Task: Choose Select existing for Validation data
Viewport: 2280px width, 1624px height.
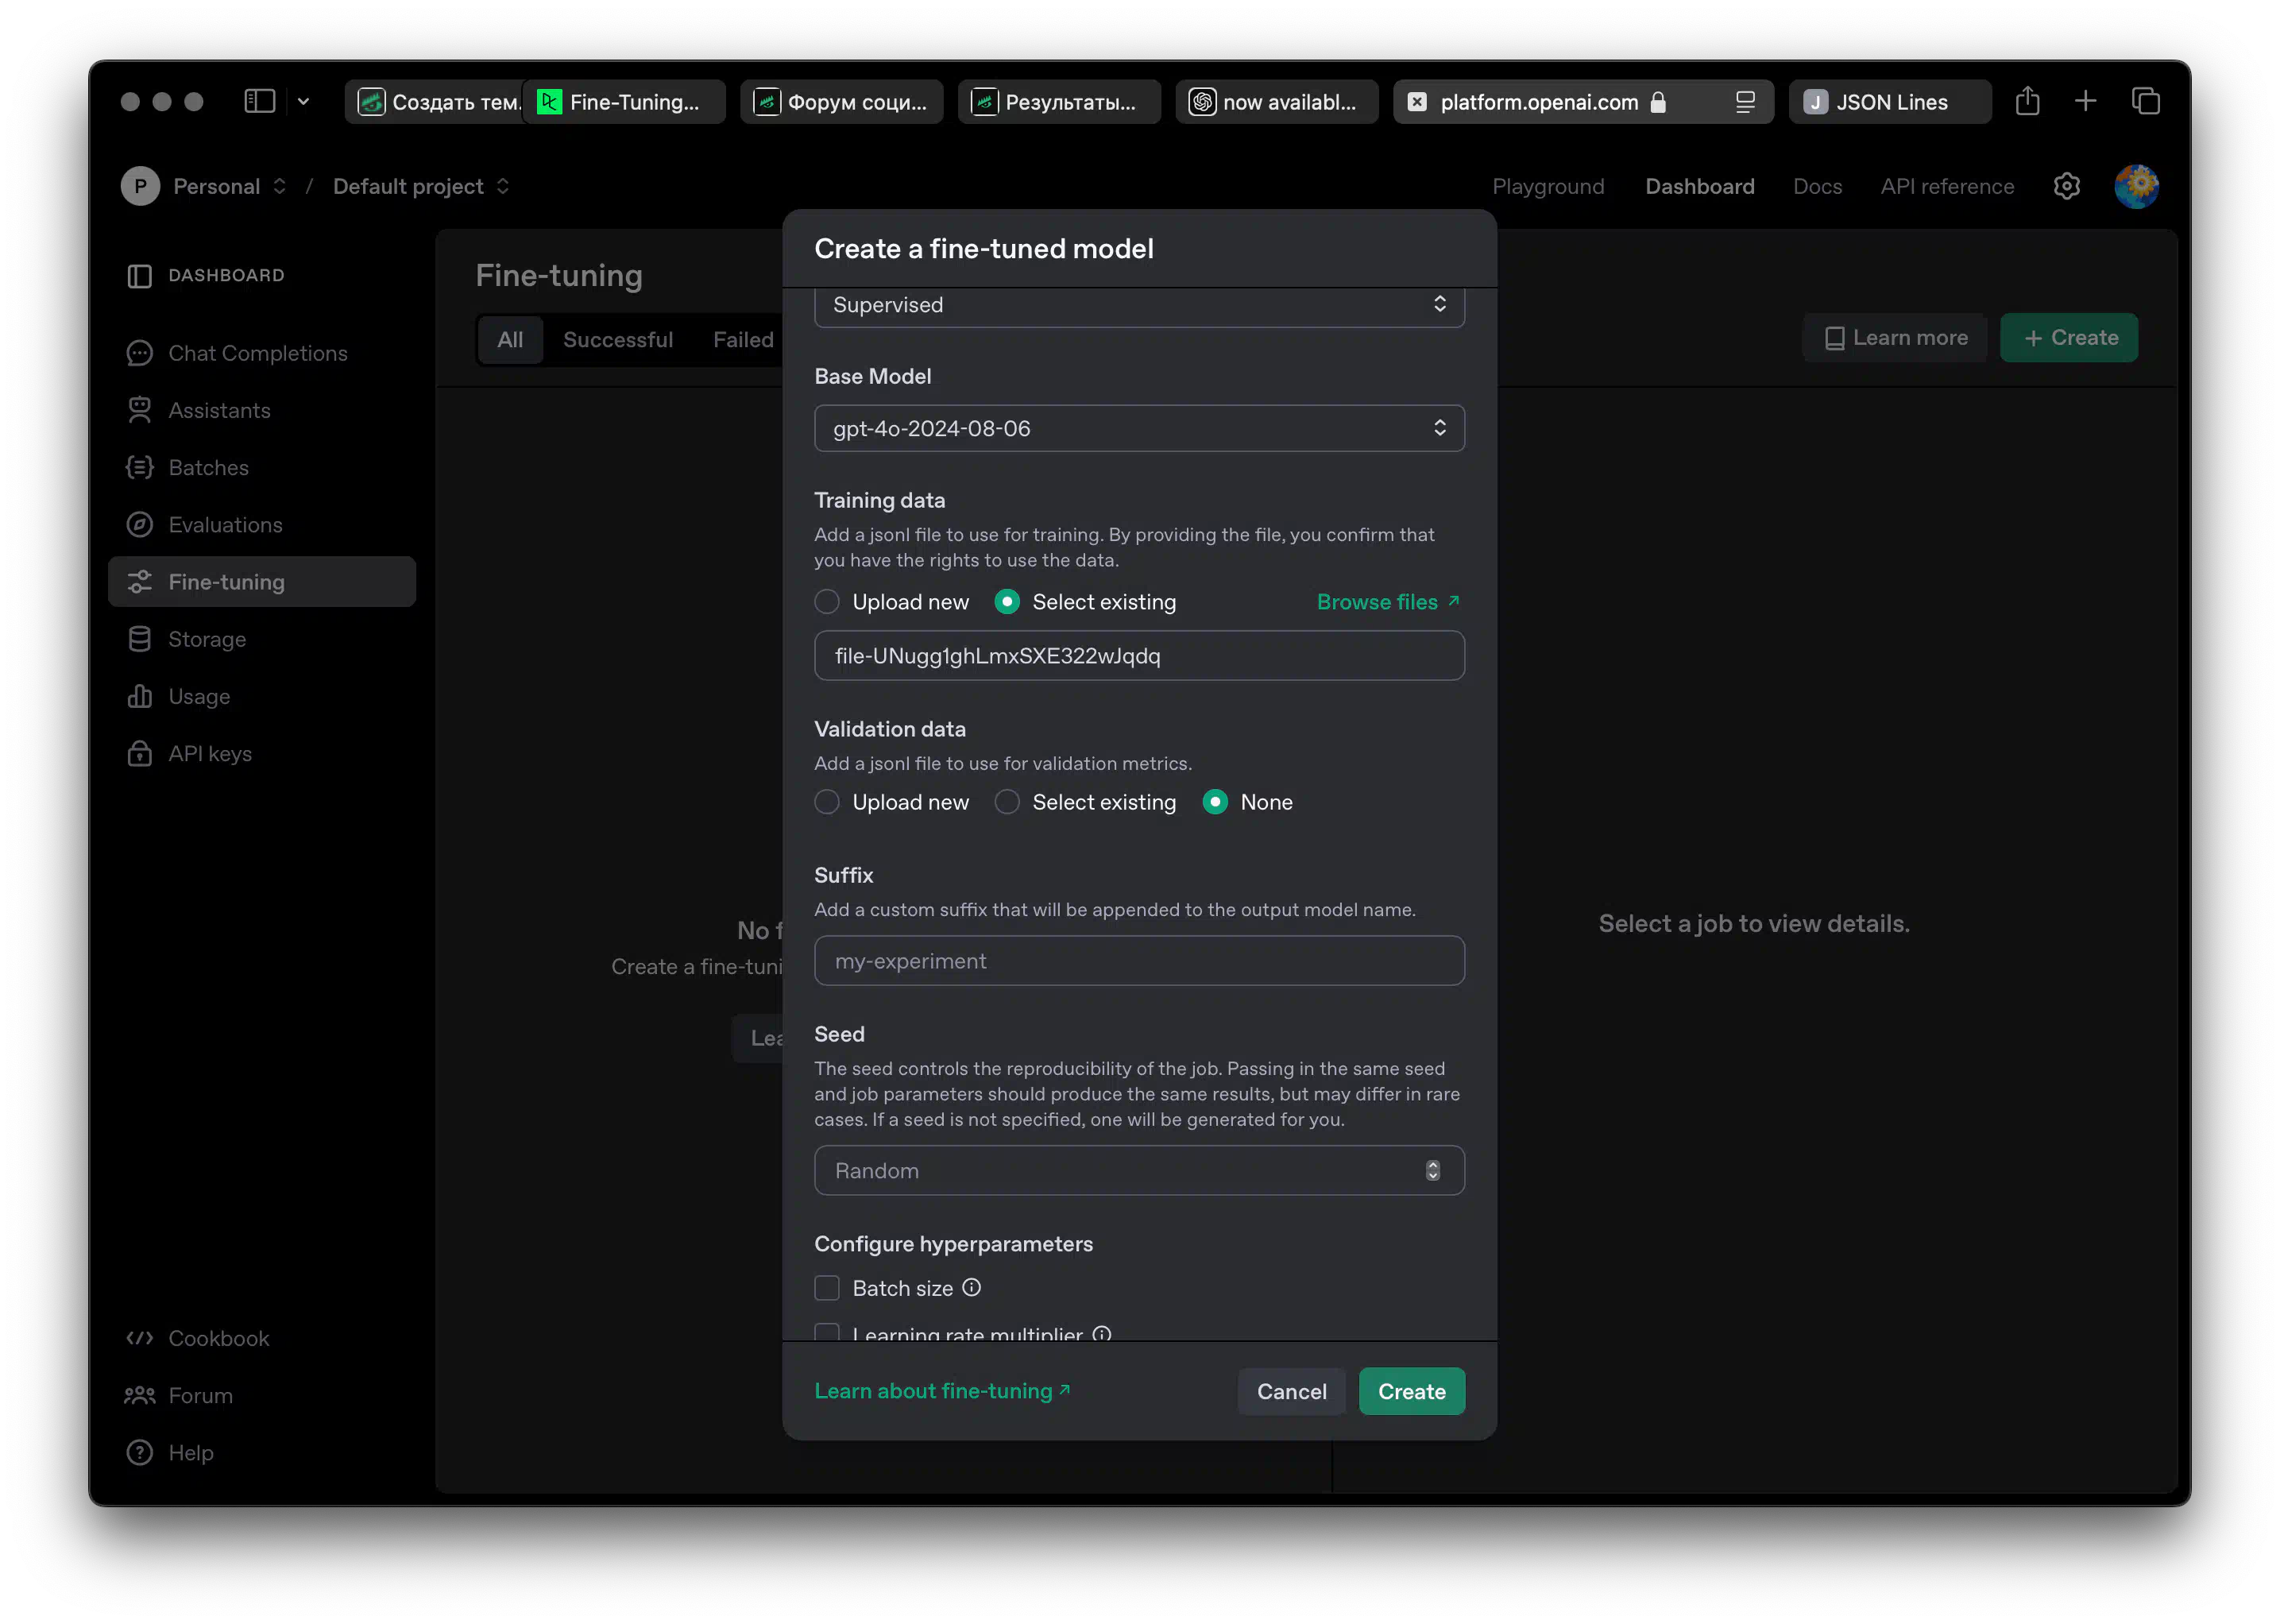Action: click(1006, 802)
